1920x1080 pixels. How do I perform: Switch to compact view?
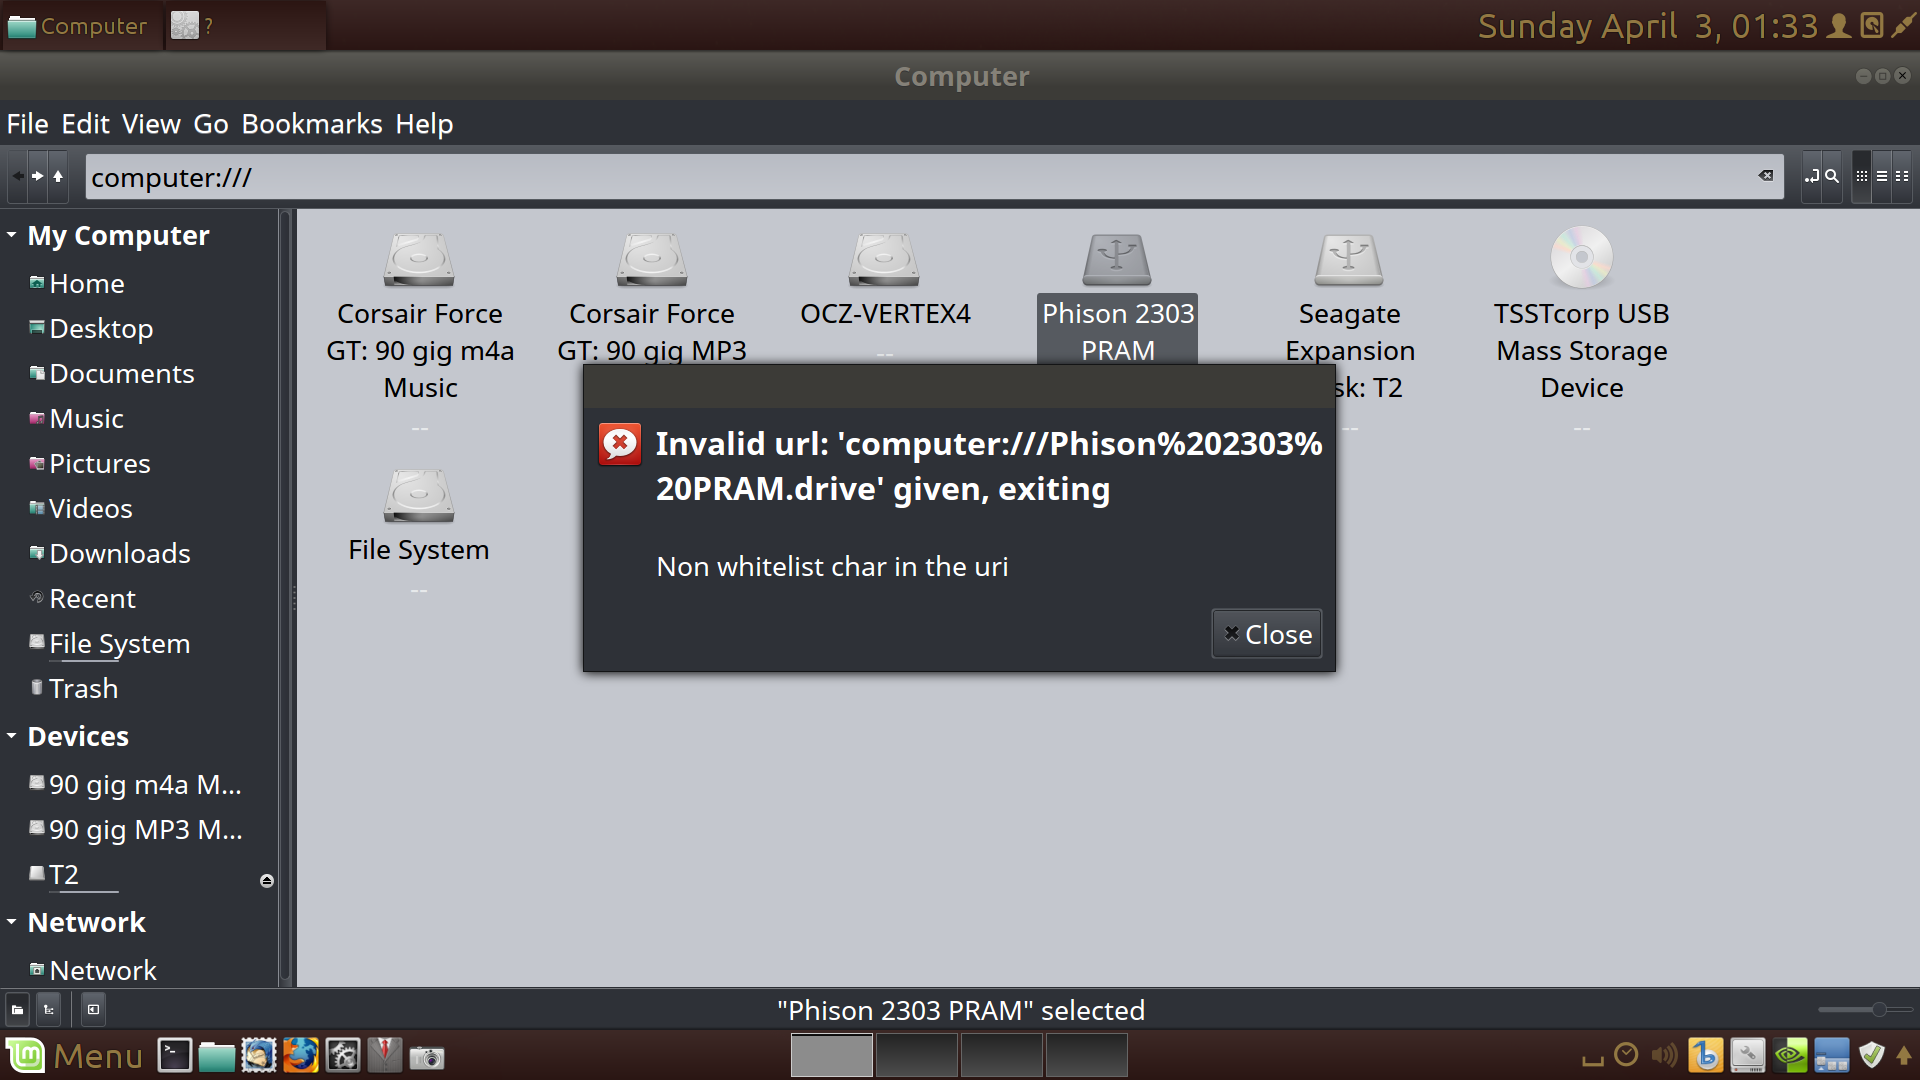click(x=1901, y=176)
